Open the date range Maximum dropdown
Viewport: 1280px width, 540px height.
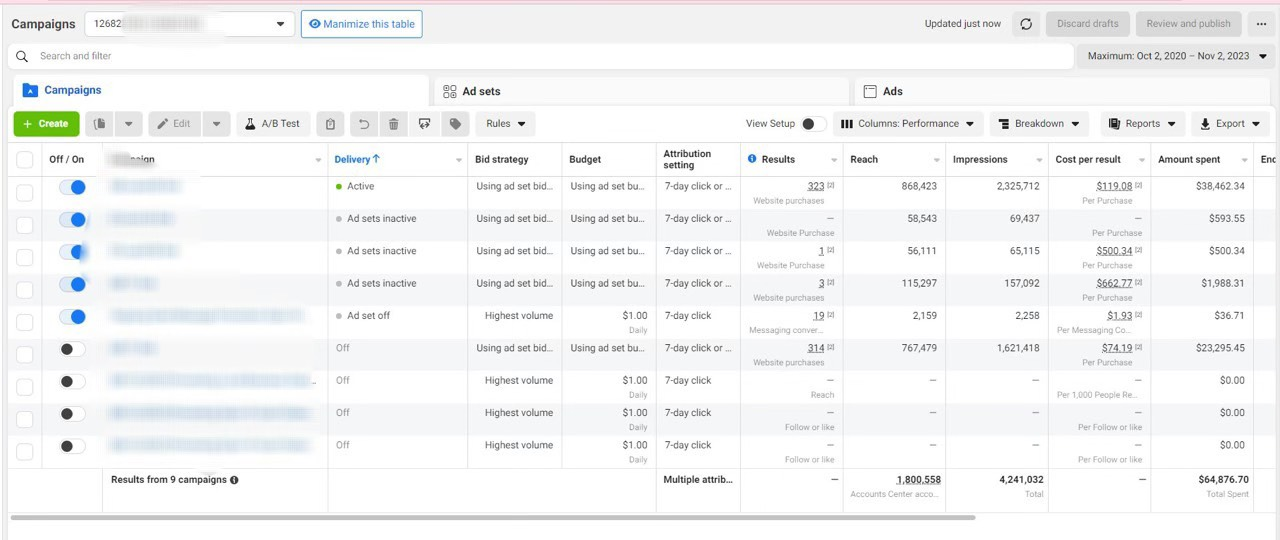click(1177, 56)
